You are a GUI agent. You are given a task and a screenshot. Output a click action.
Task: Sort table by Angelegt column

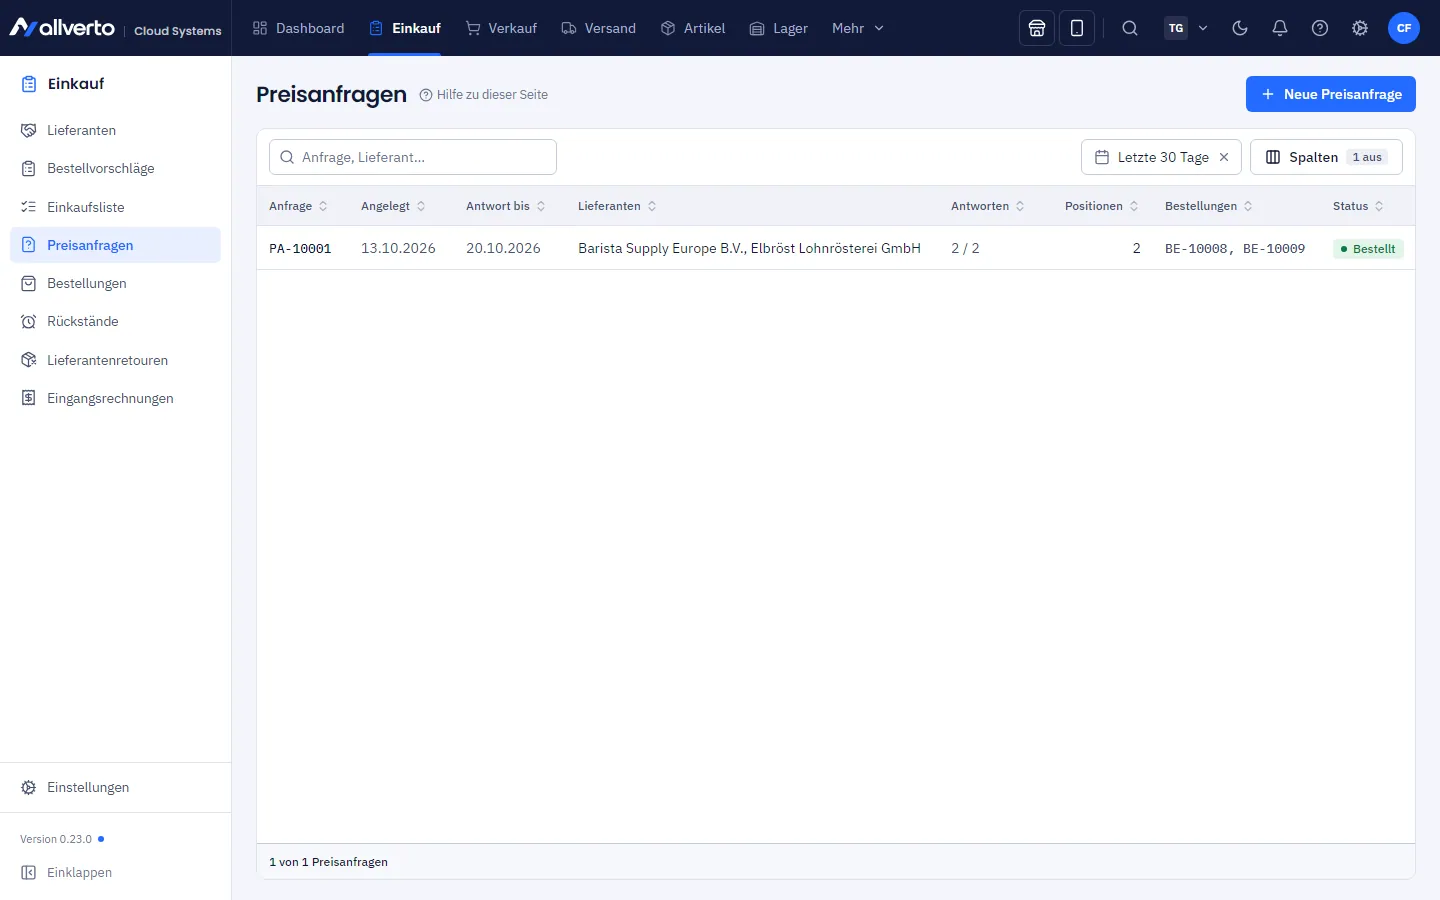393,206
